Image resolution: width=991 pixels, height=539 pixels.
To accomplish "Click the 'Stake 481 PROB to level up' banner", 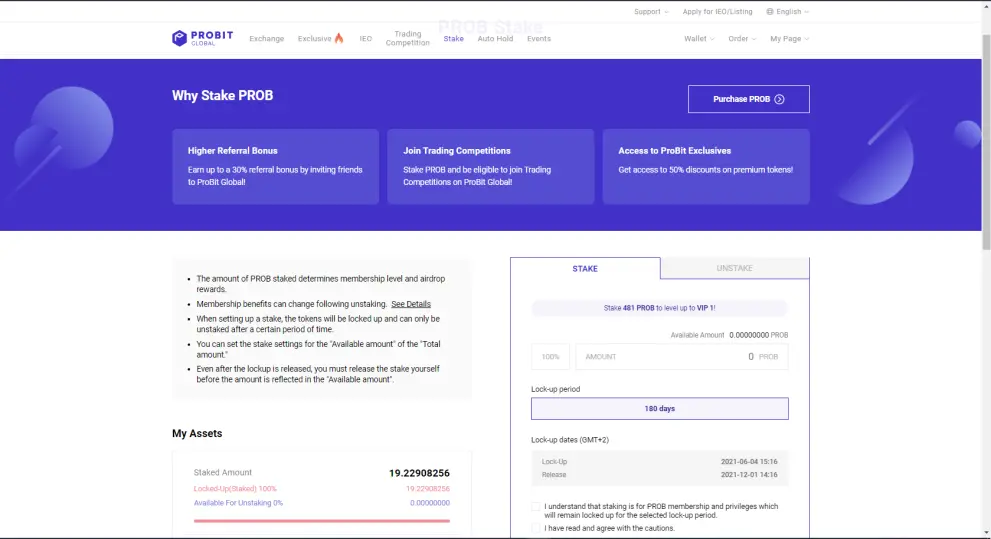I will point(659,308).
